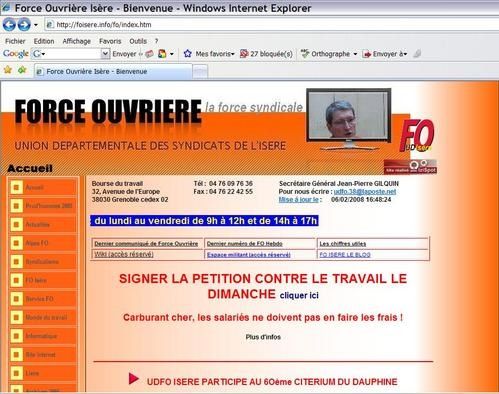Click the popup blocker 27 bloquée(s) icon
499x394 pixels.
(244, 54)
